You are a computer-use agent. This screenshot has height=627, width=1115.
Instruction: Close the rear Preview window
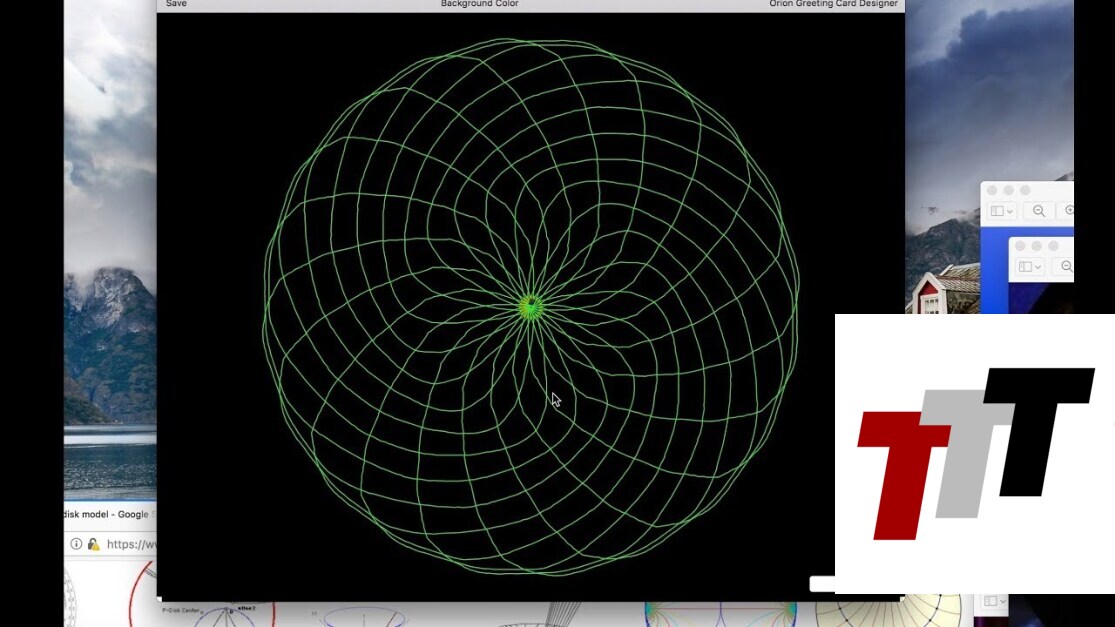pyautogui.click(x=993, y=190)
